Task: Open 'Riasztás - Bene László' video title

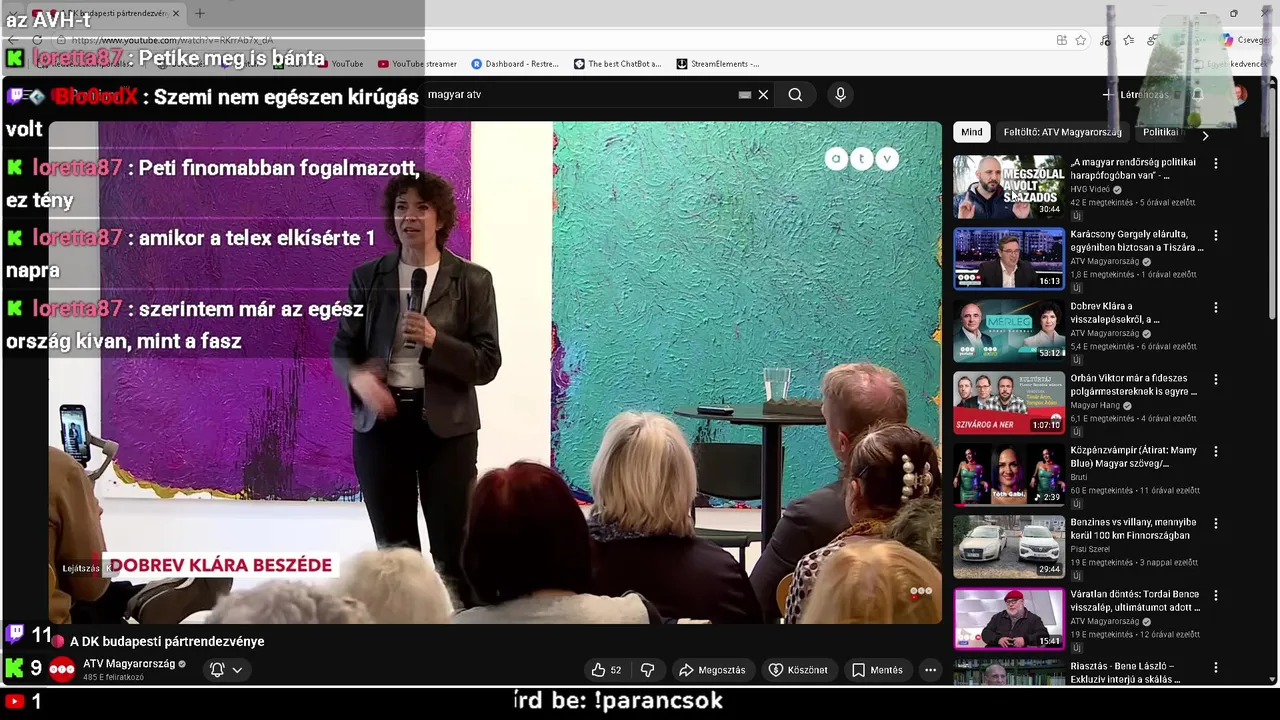Action: [x=1125, y=673]
